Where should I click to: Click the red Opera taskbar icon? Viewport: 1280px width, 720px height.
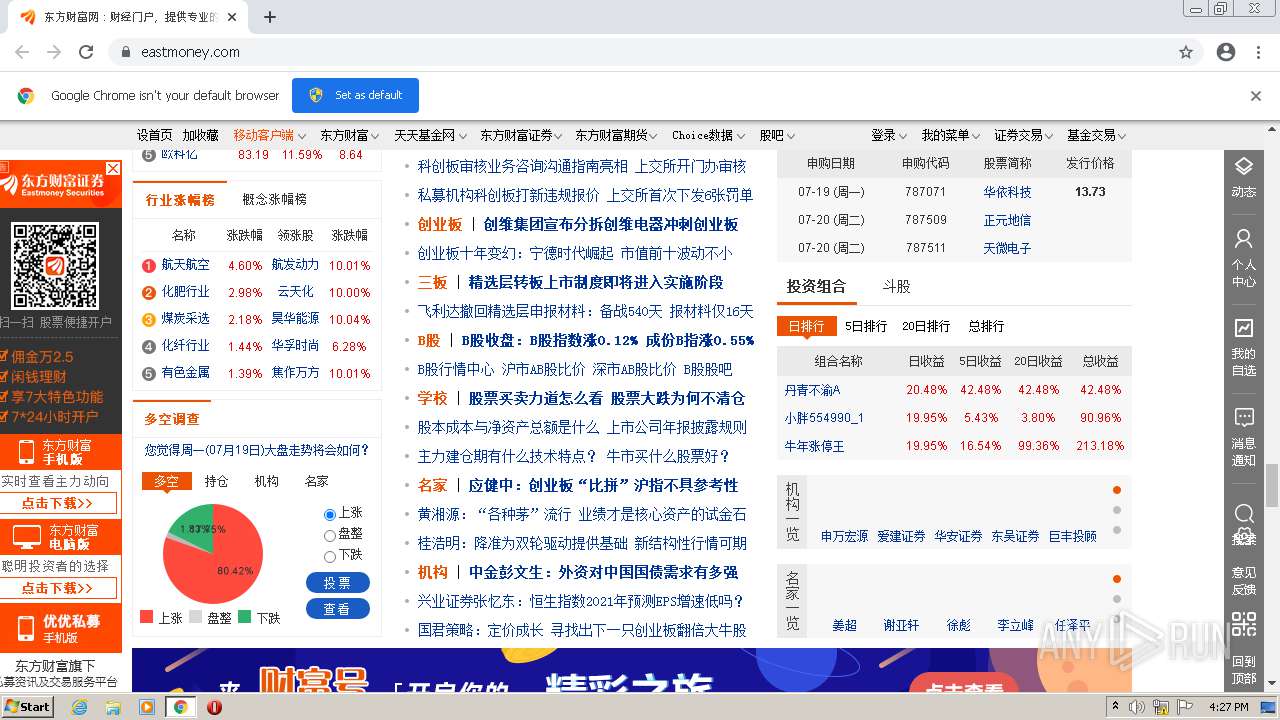pyautogui.click(x=214, y=707)
